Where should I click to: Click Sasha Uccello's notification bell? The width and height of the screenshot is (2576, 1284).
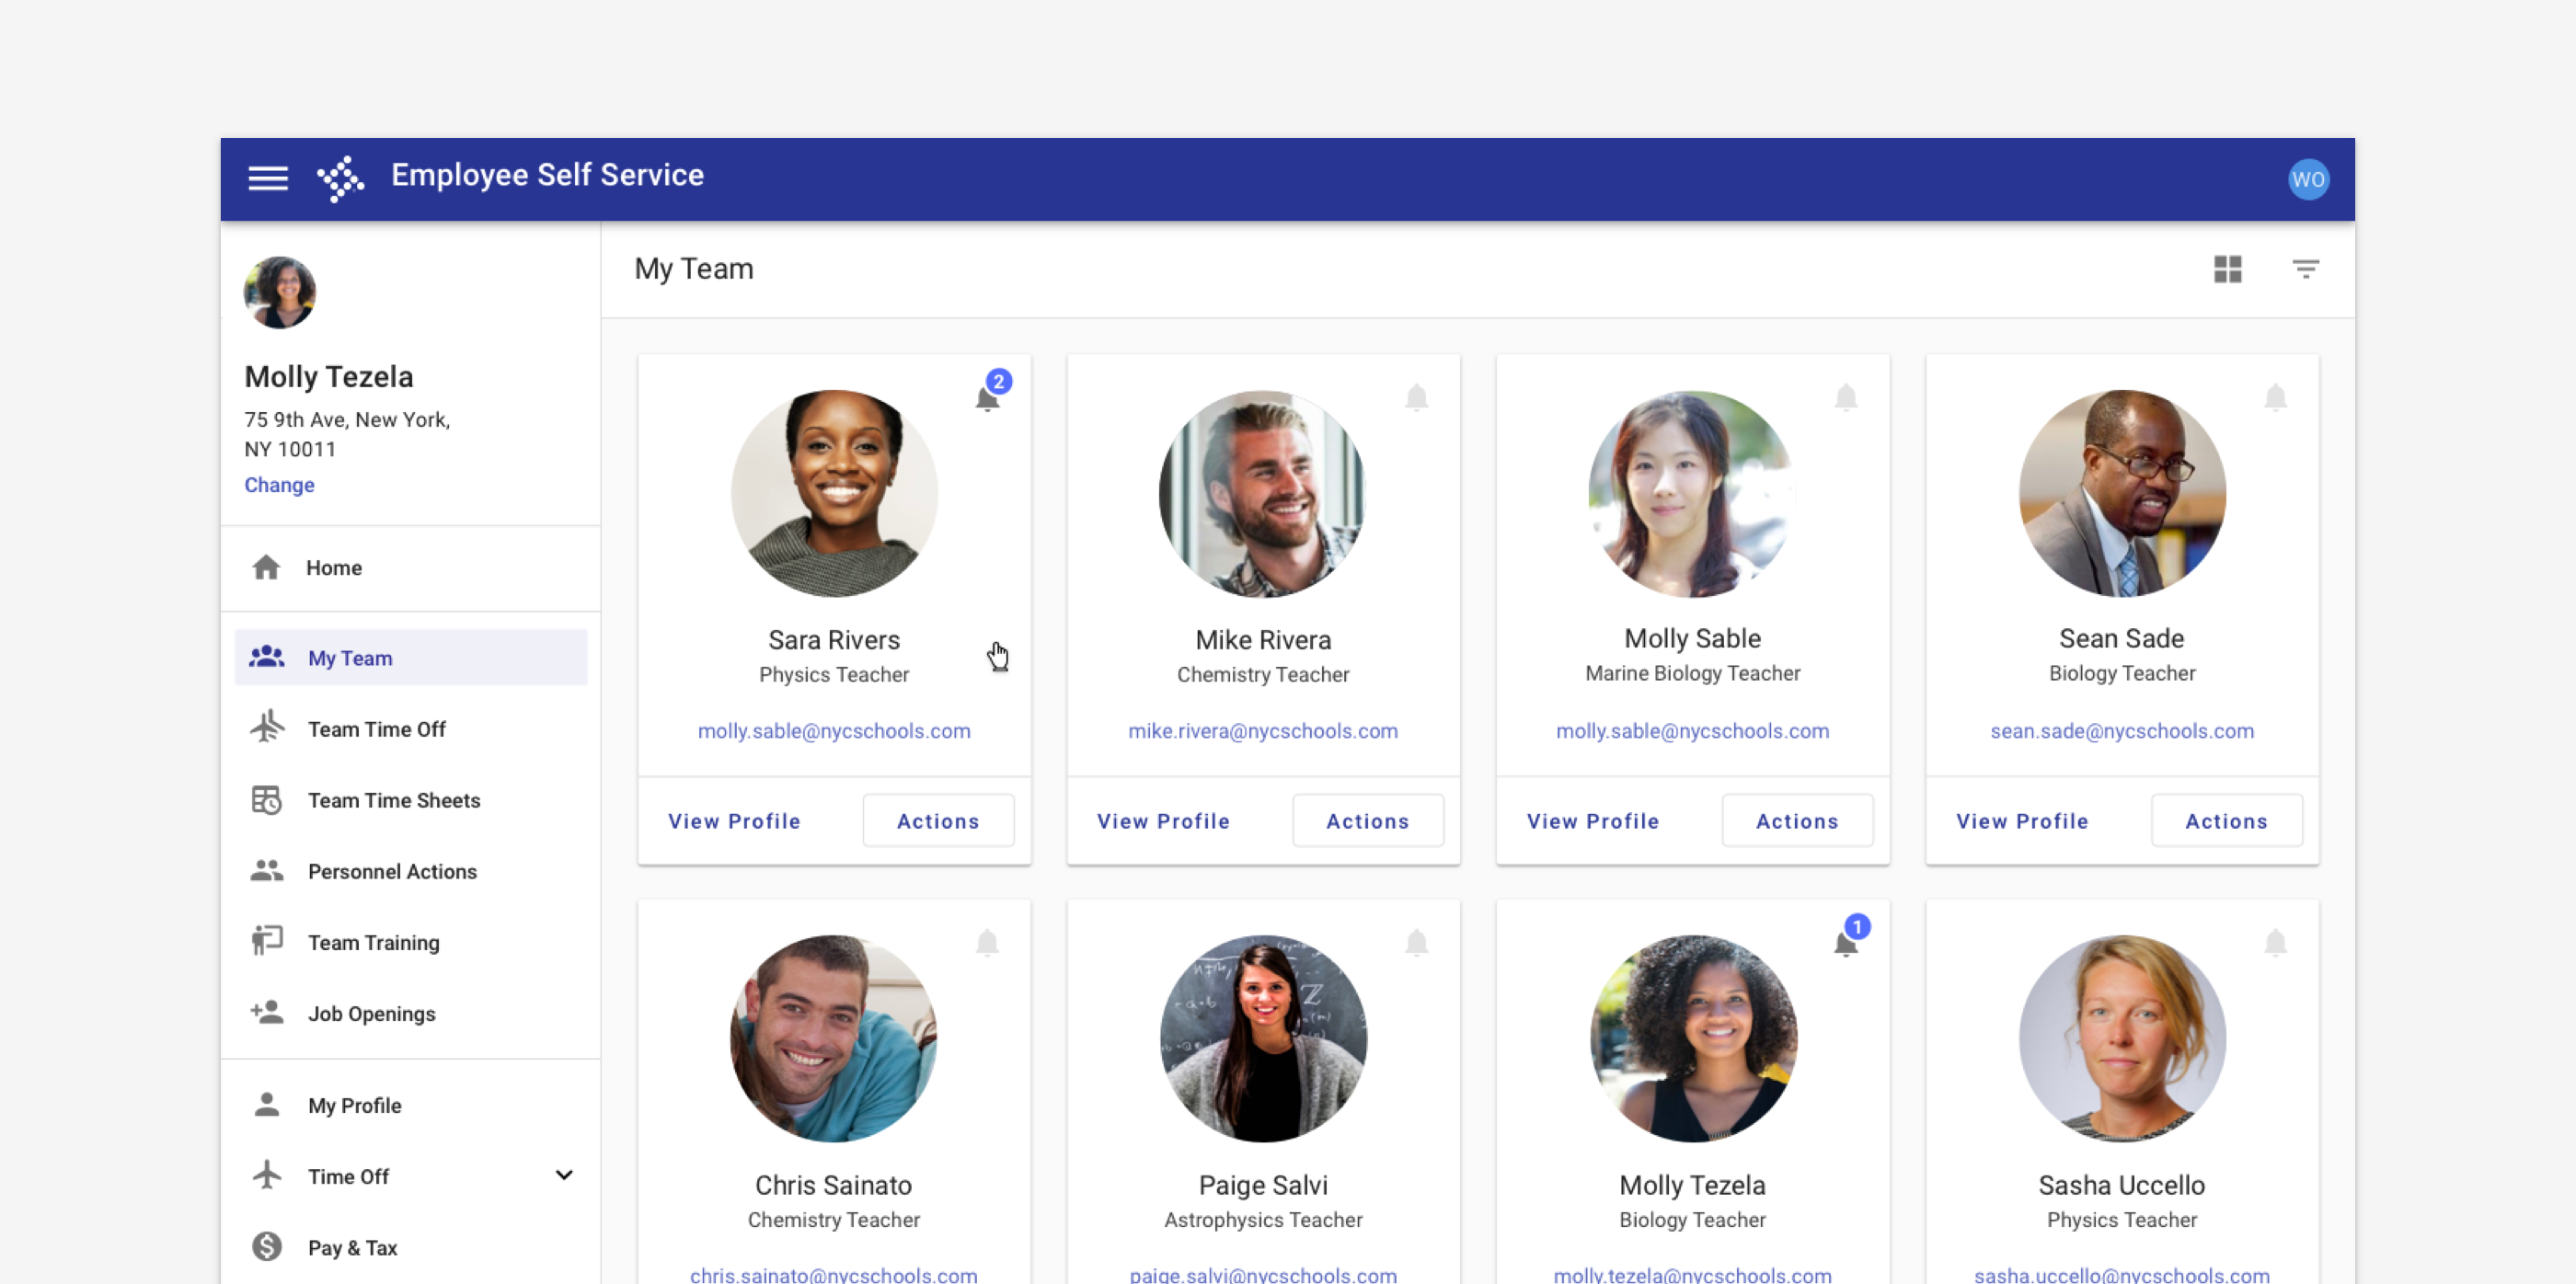click(x=2275, y=943)
